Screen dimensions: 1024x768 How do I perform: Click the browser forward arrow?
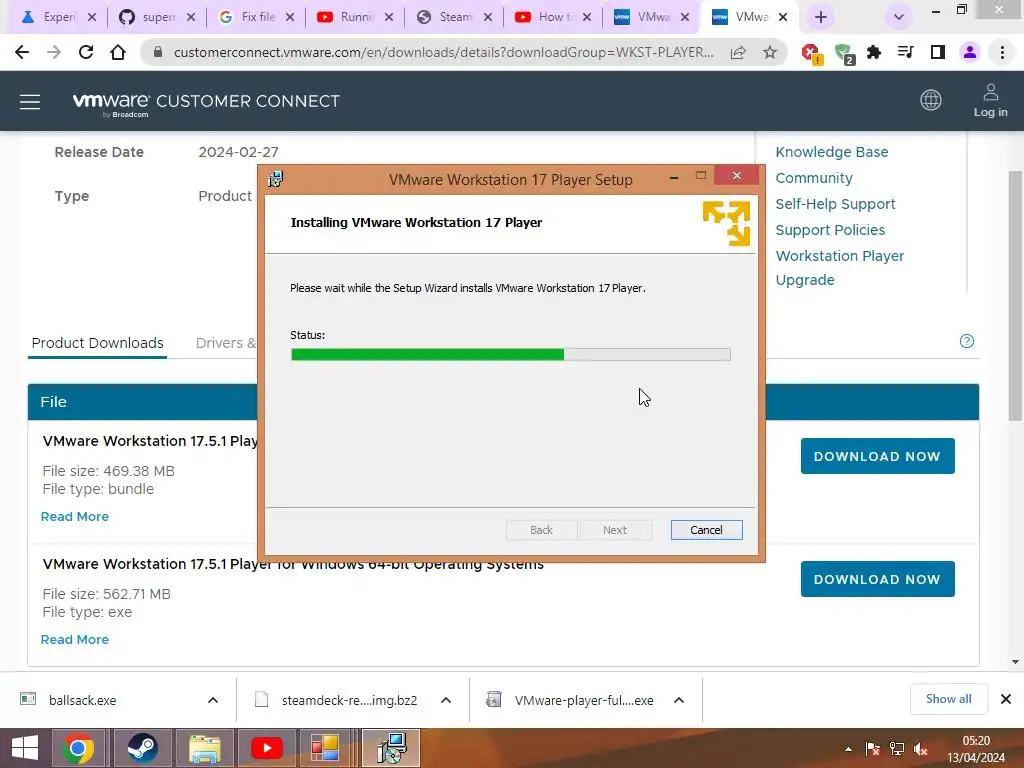coord(54,52)
